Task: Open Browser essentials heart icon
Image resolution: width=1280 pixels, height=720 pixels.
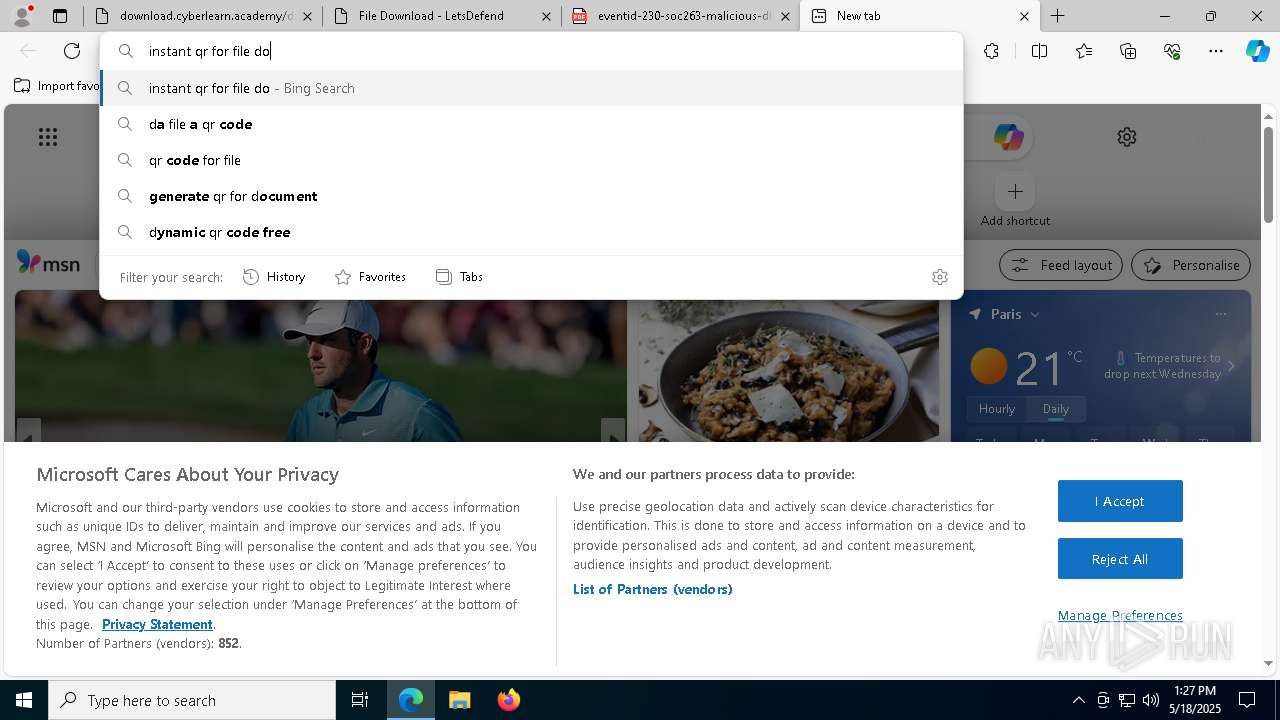Action: pyautogui.click(x=1172, y=51)
